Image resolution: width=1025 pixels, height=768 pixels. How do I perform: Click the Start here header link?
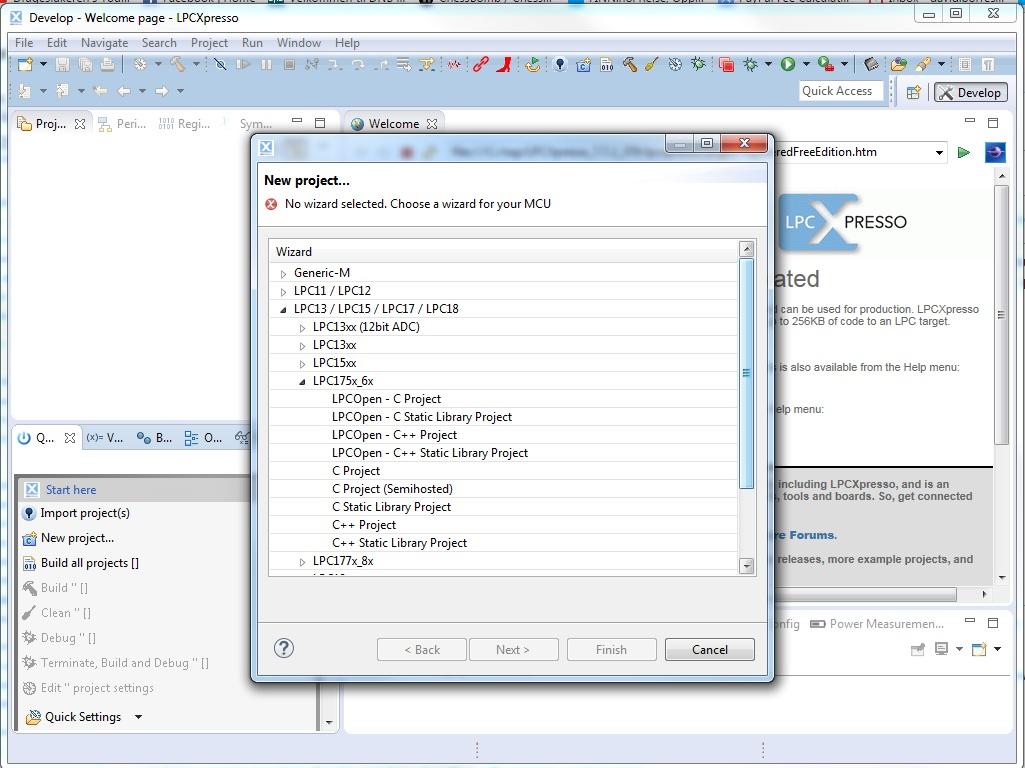click(71, 490)
